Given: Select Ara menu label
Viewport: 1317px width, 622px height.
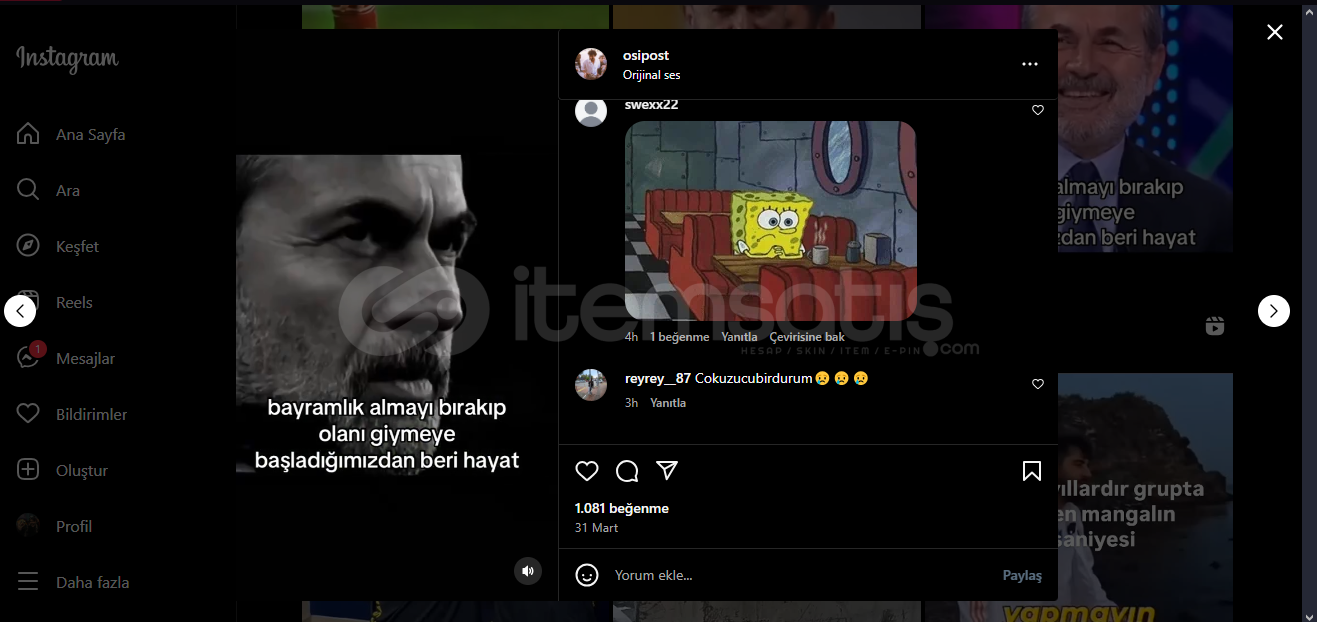Looking at the screenshot, I should click(68, 191).
